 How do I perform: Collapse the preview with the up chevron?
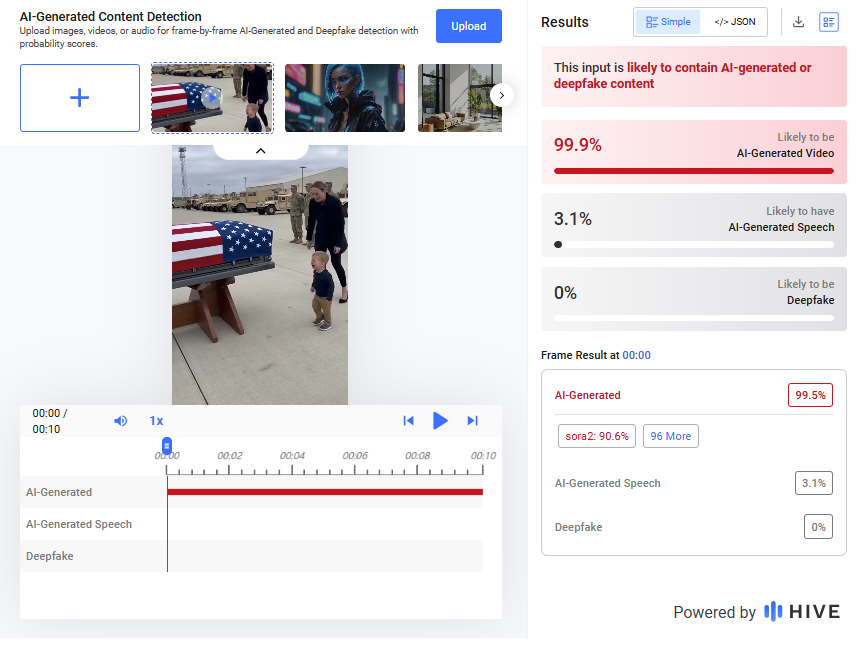pos(260,151)
